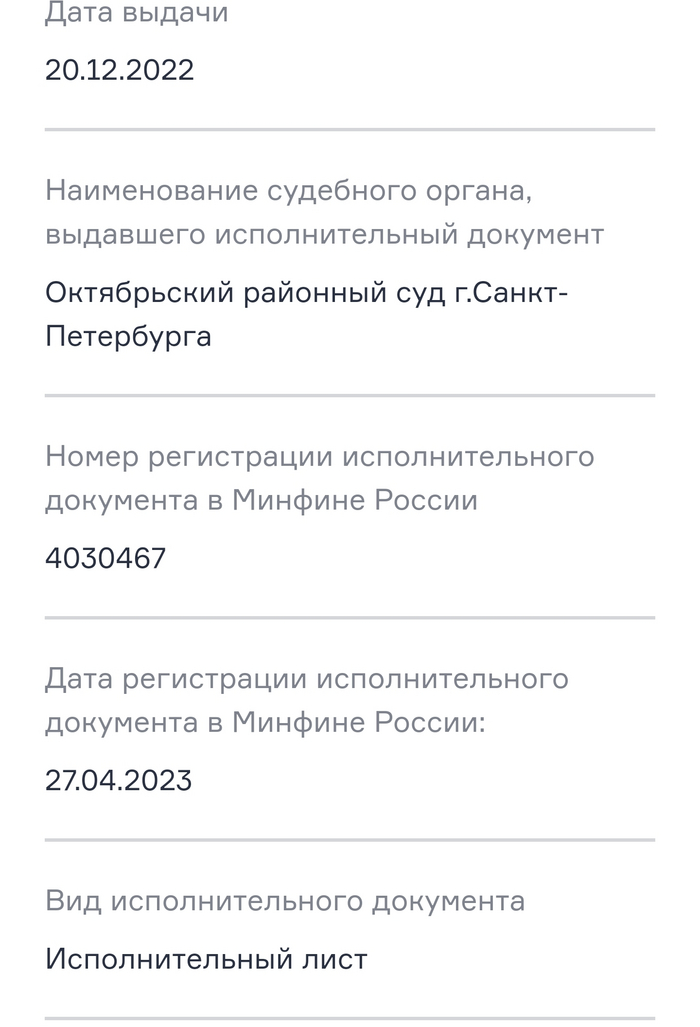
Task: Click the divider under the court name
Action: pyautogui.click(x=349, y=396)
